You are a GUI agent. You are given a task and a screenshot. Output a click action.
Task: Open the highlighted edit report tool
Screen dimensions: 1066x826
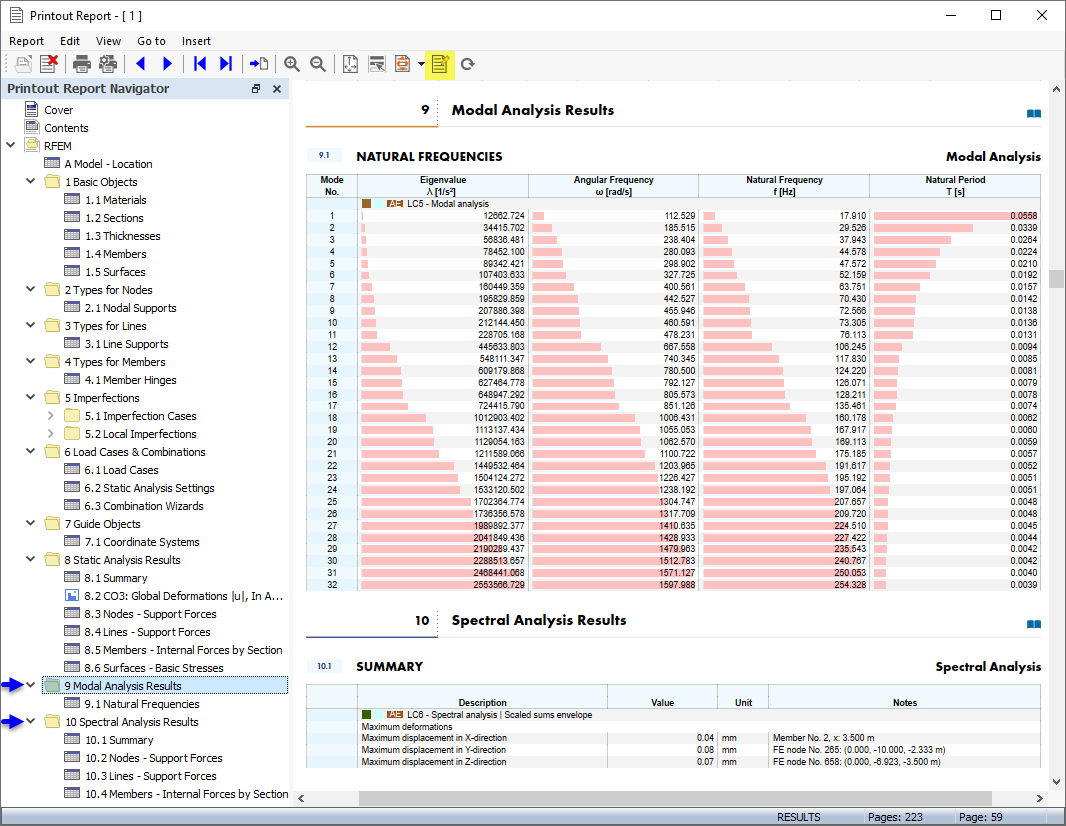(440, 64)
